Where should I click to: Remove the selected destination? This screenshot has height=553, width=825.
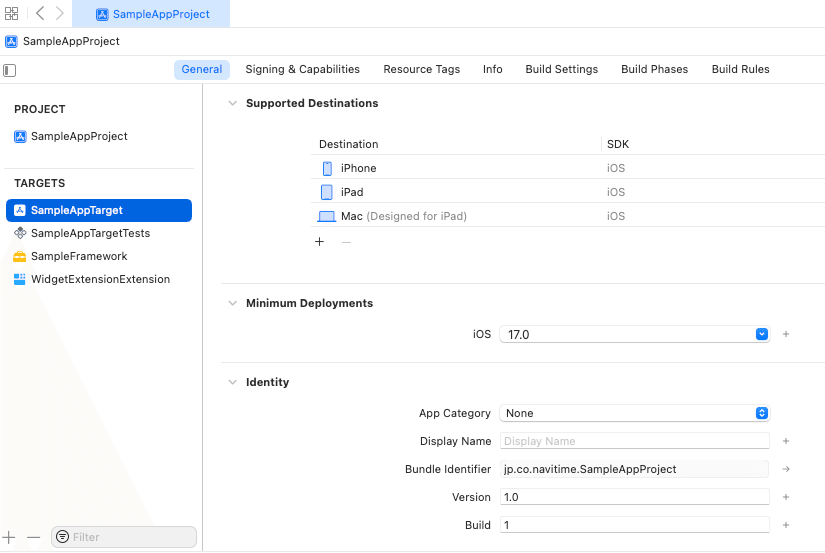(346, 242)
